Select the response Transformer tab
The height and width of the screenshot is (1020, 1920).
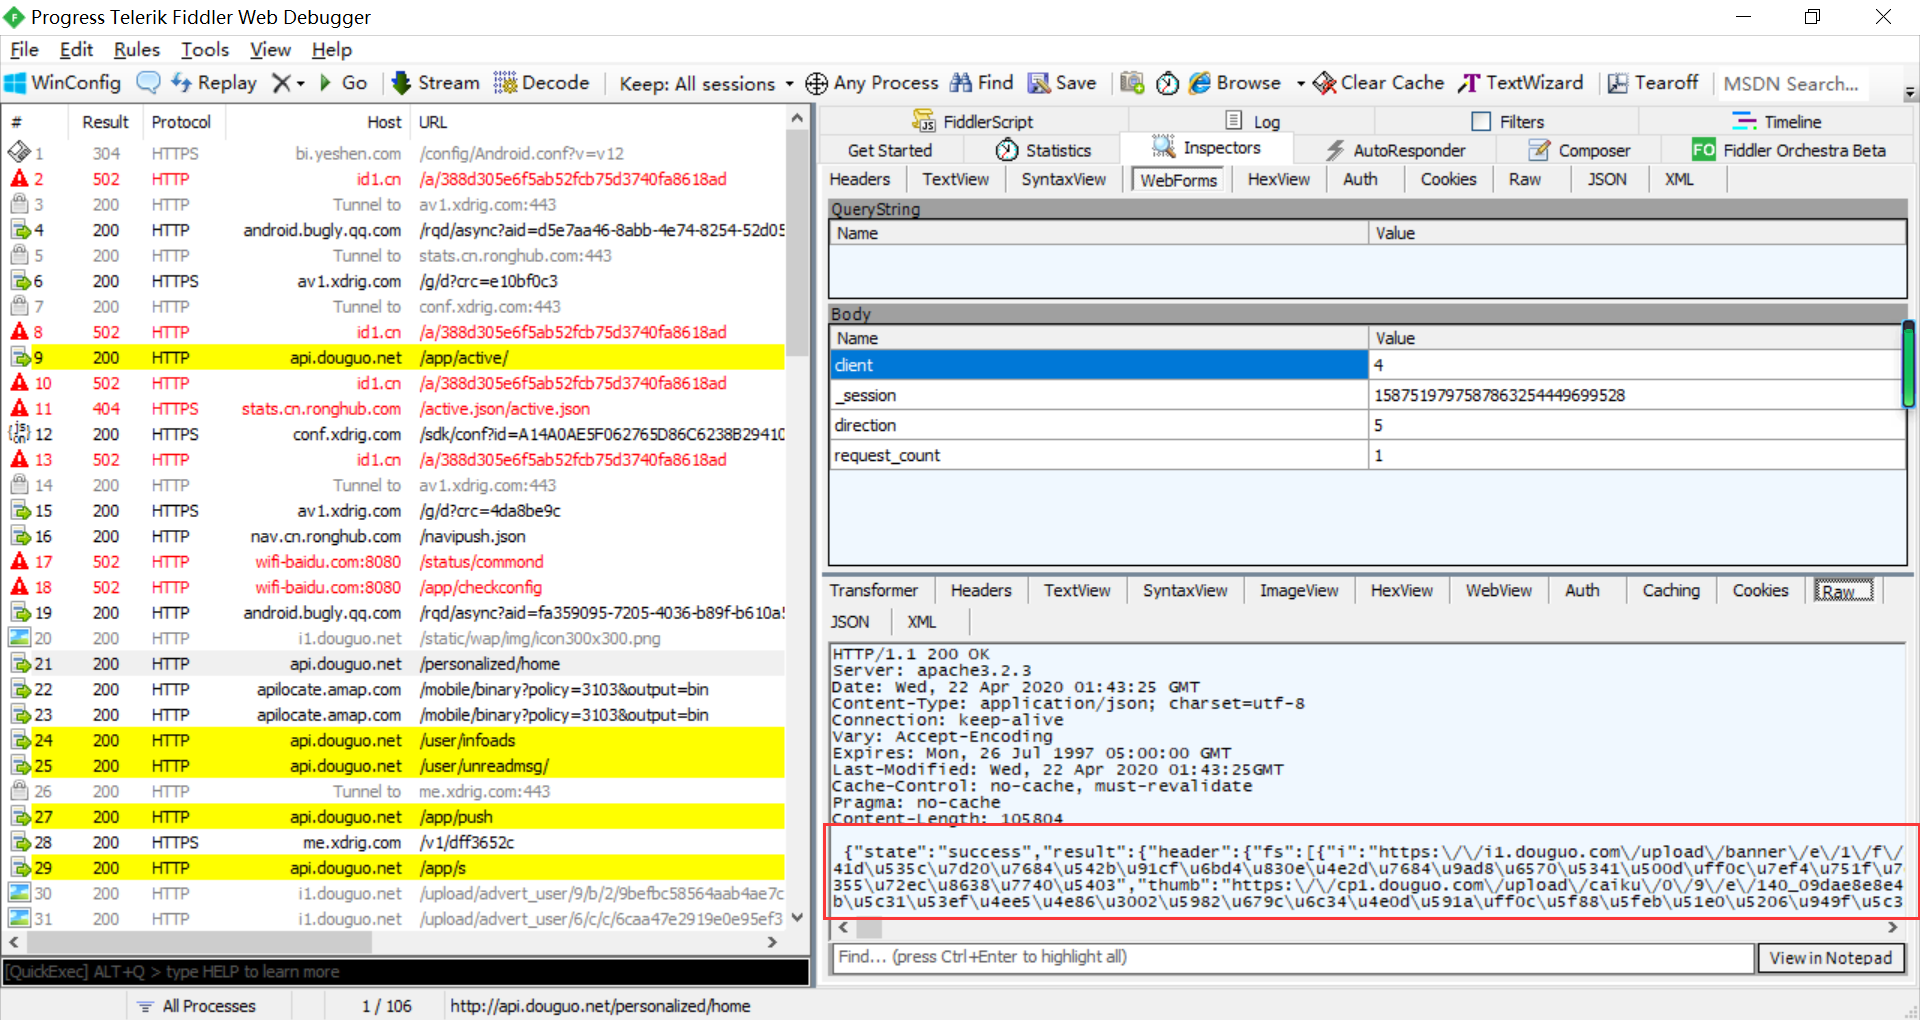[x=873, y=590]
